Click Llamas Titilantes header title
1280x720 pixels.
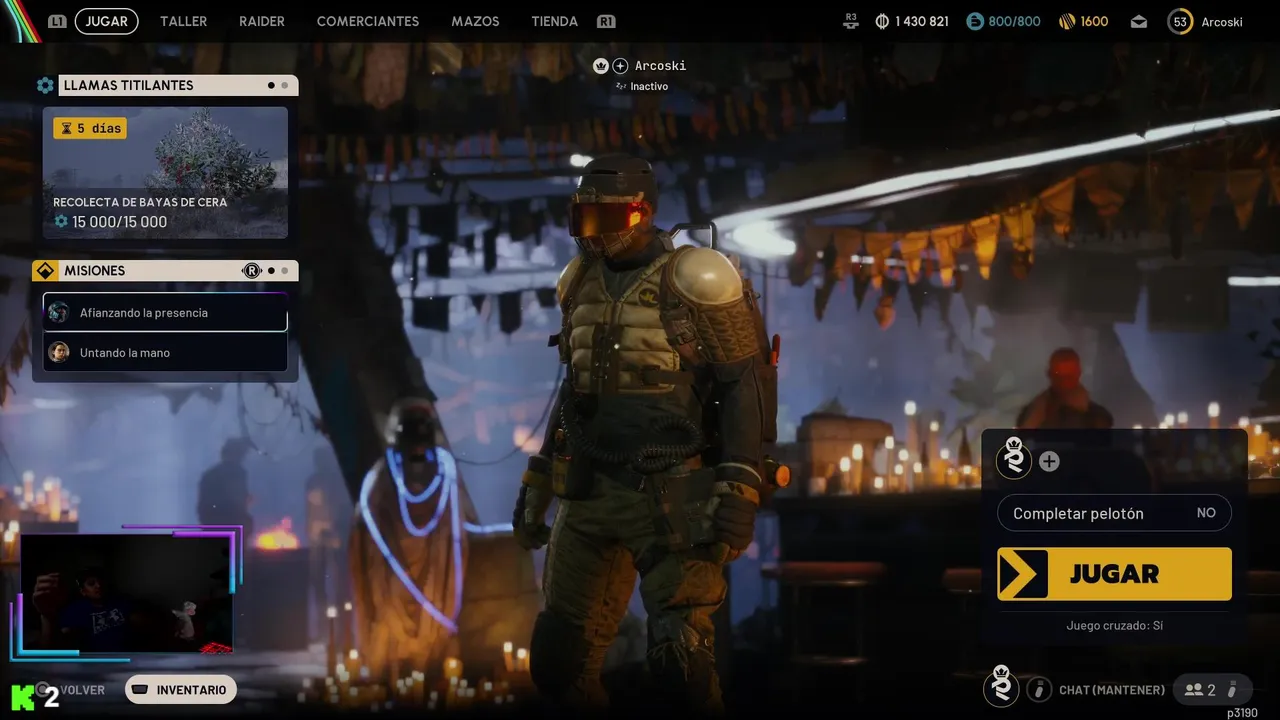[129, 86]
